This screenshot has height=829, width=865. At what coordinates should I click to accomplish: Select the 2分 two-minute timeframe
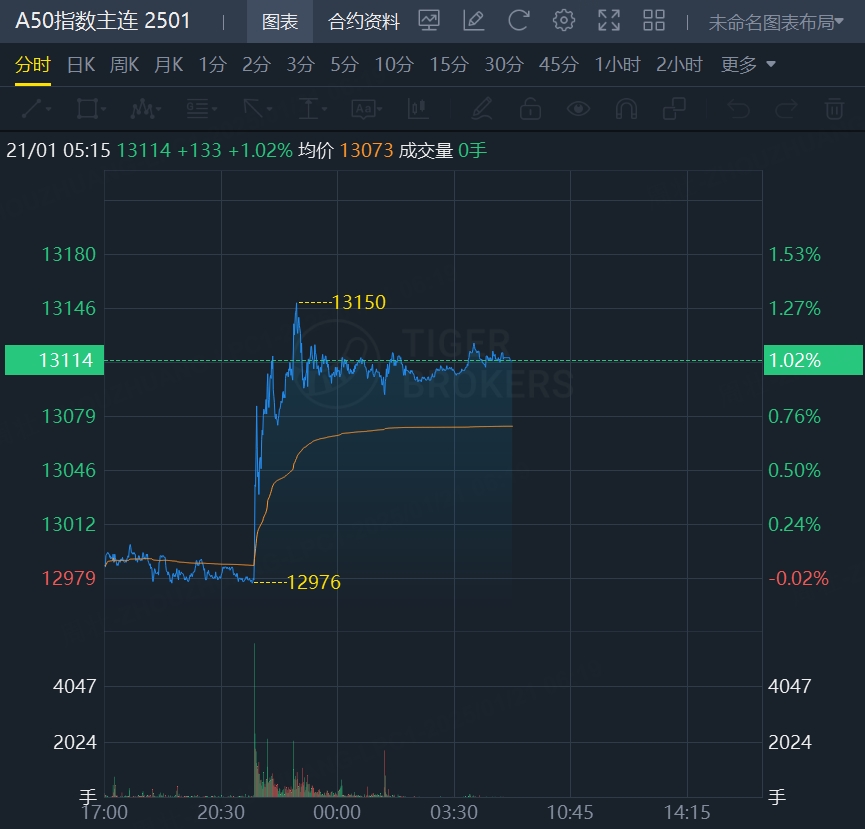pos(256,65)
